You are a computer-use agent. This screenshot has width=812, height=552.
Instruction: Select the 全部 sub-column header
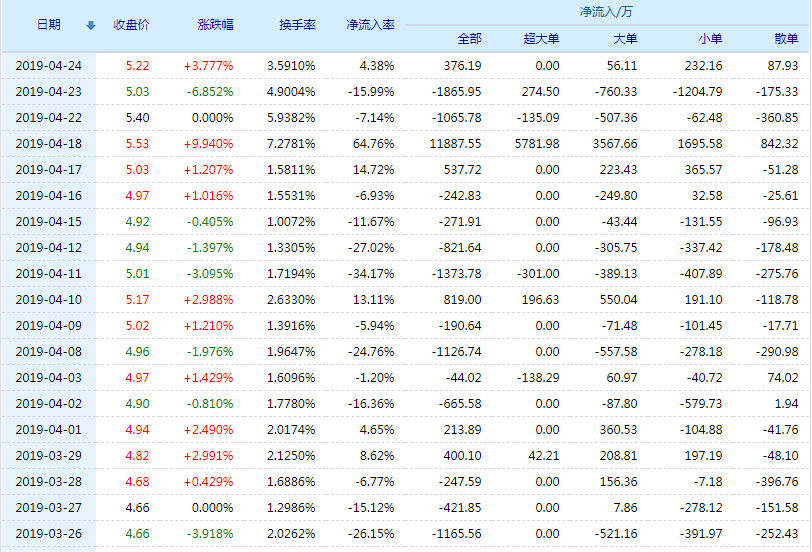[x=468, y=39]
